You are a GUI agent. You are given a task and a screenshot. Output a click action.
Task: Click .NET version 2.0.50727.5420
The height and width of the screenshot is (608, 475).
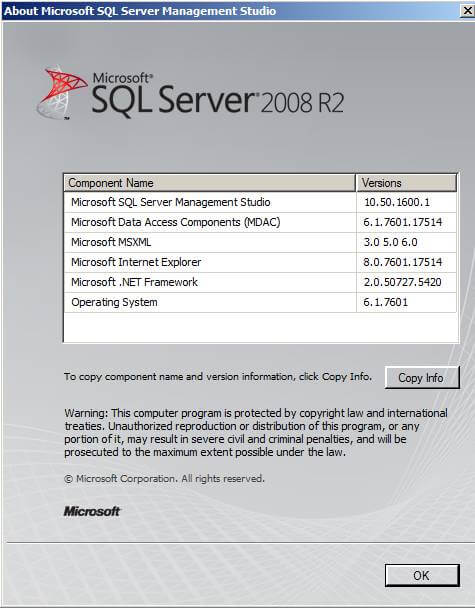pos(402,282)
